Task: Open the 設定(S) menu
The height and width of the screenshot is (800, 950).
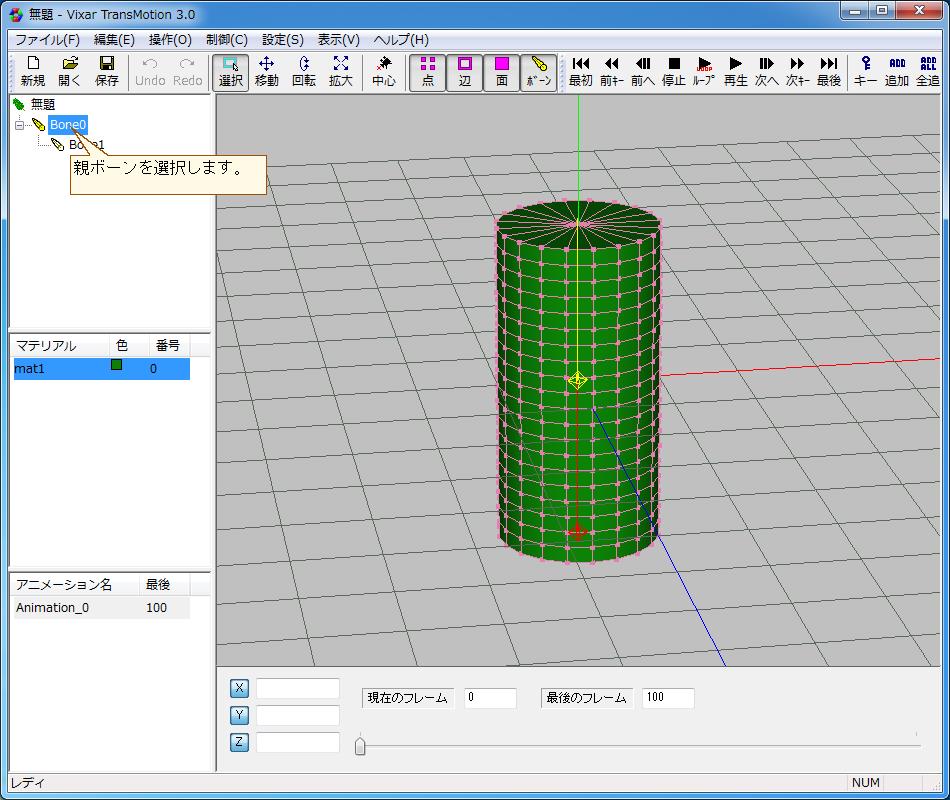Action: point(282,40)
